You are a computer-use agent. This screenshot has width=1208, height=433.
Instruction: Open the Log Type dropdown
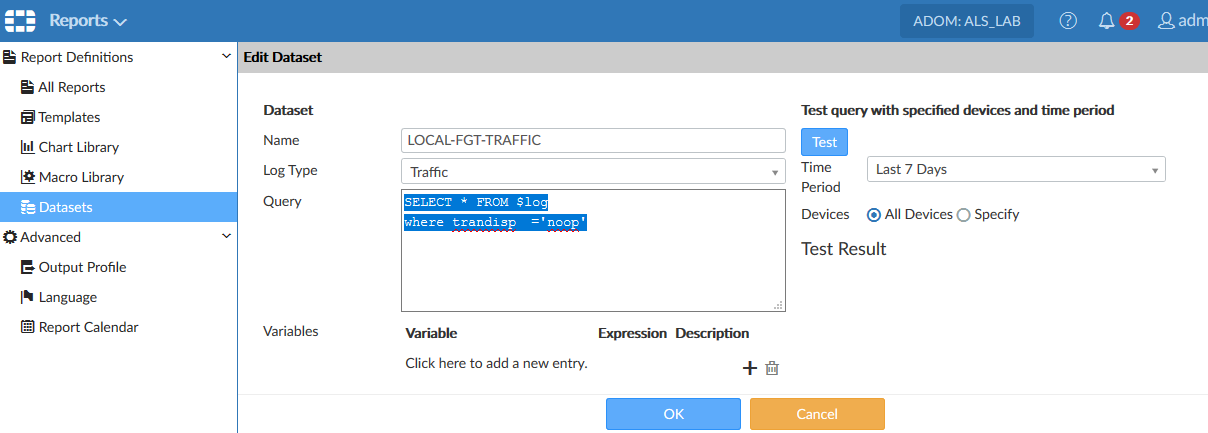pyautogui.click(x=593, y=171)
